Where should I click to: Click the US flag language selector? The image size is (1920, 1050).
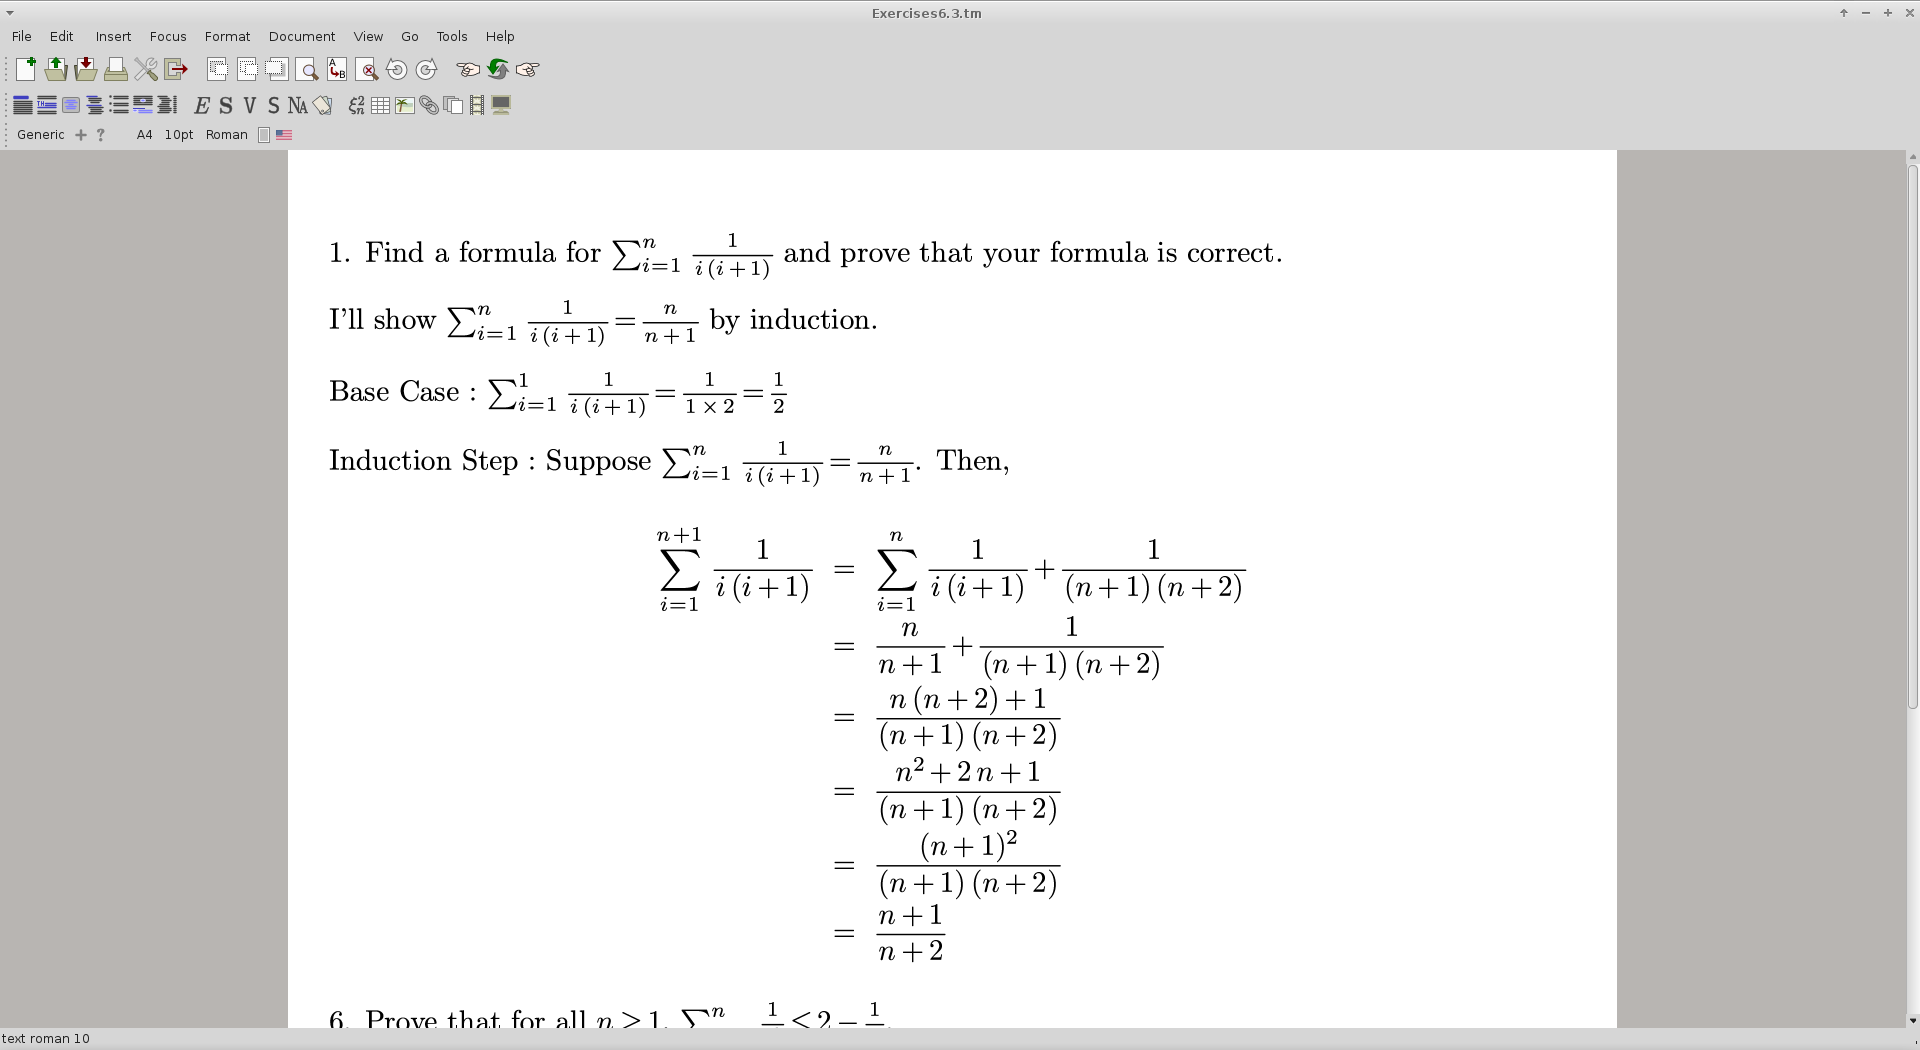click(284, 135)
